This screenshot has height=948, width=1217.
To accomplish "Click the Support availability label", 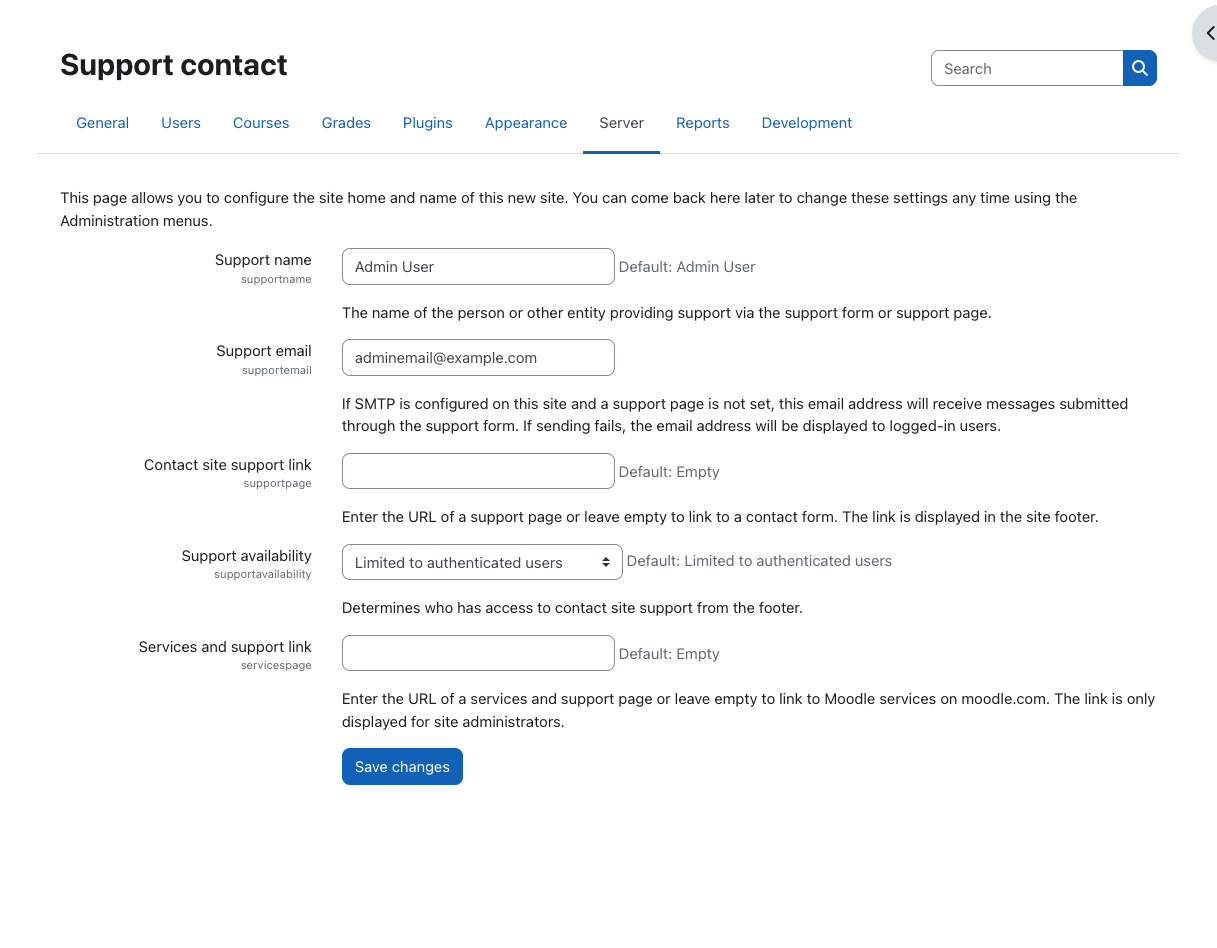I will (246, 556).
